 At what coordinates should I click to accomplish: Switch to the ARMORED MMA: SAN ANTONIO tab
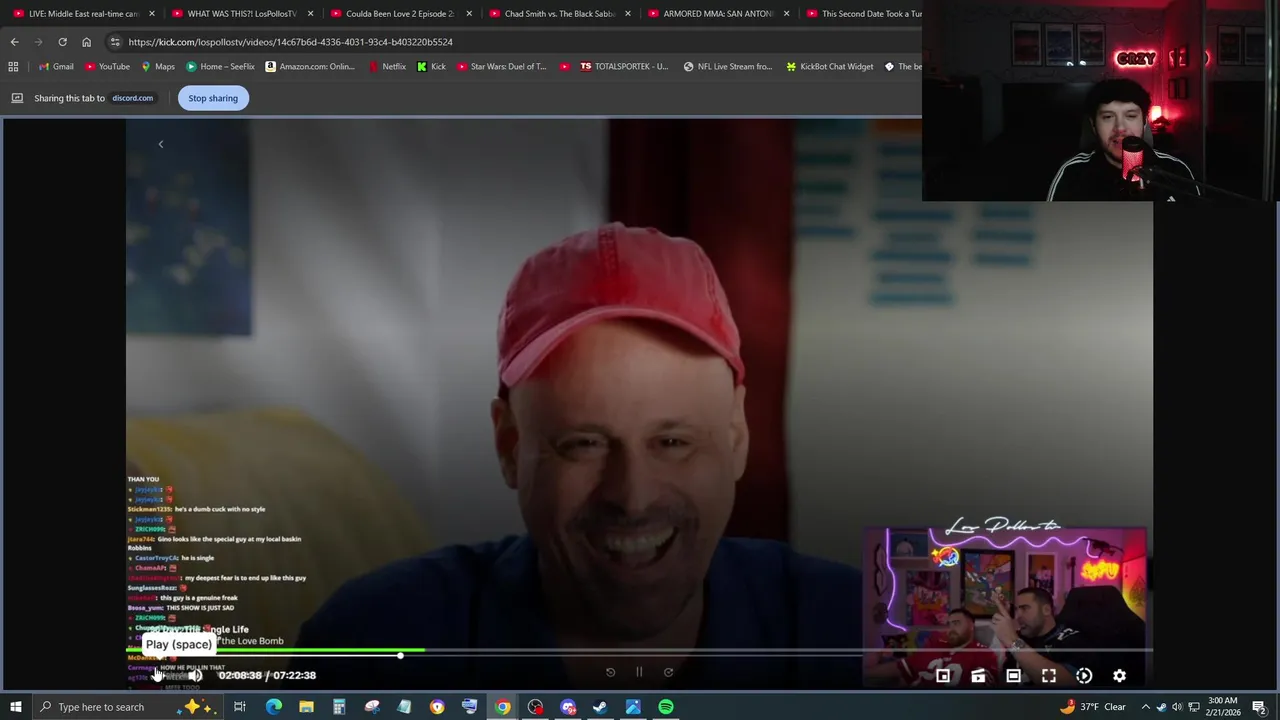(717, 14)
